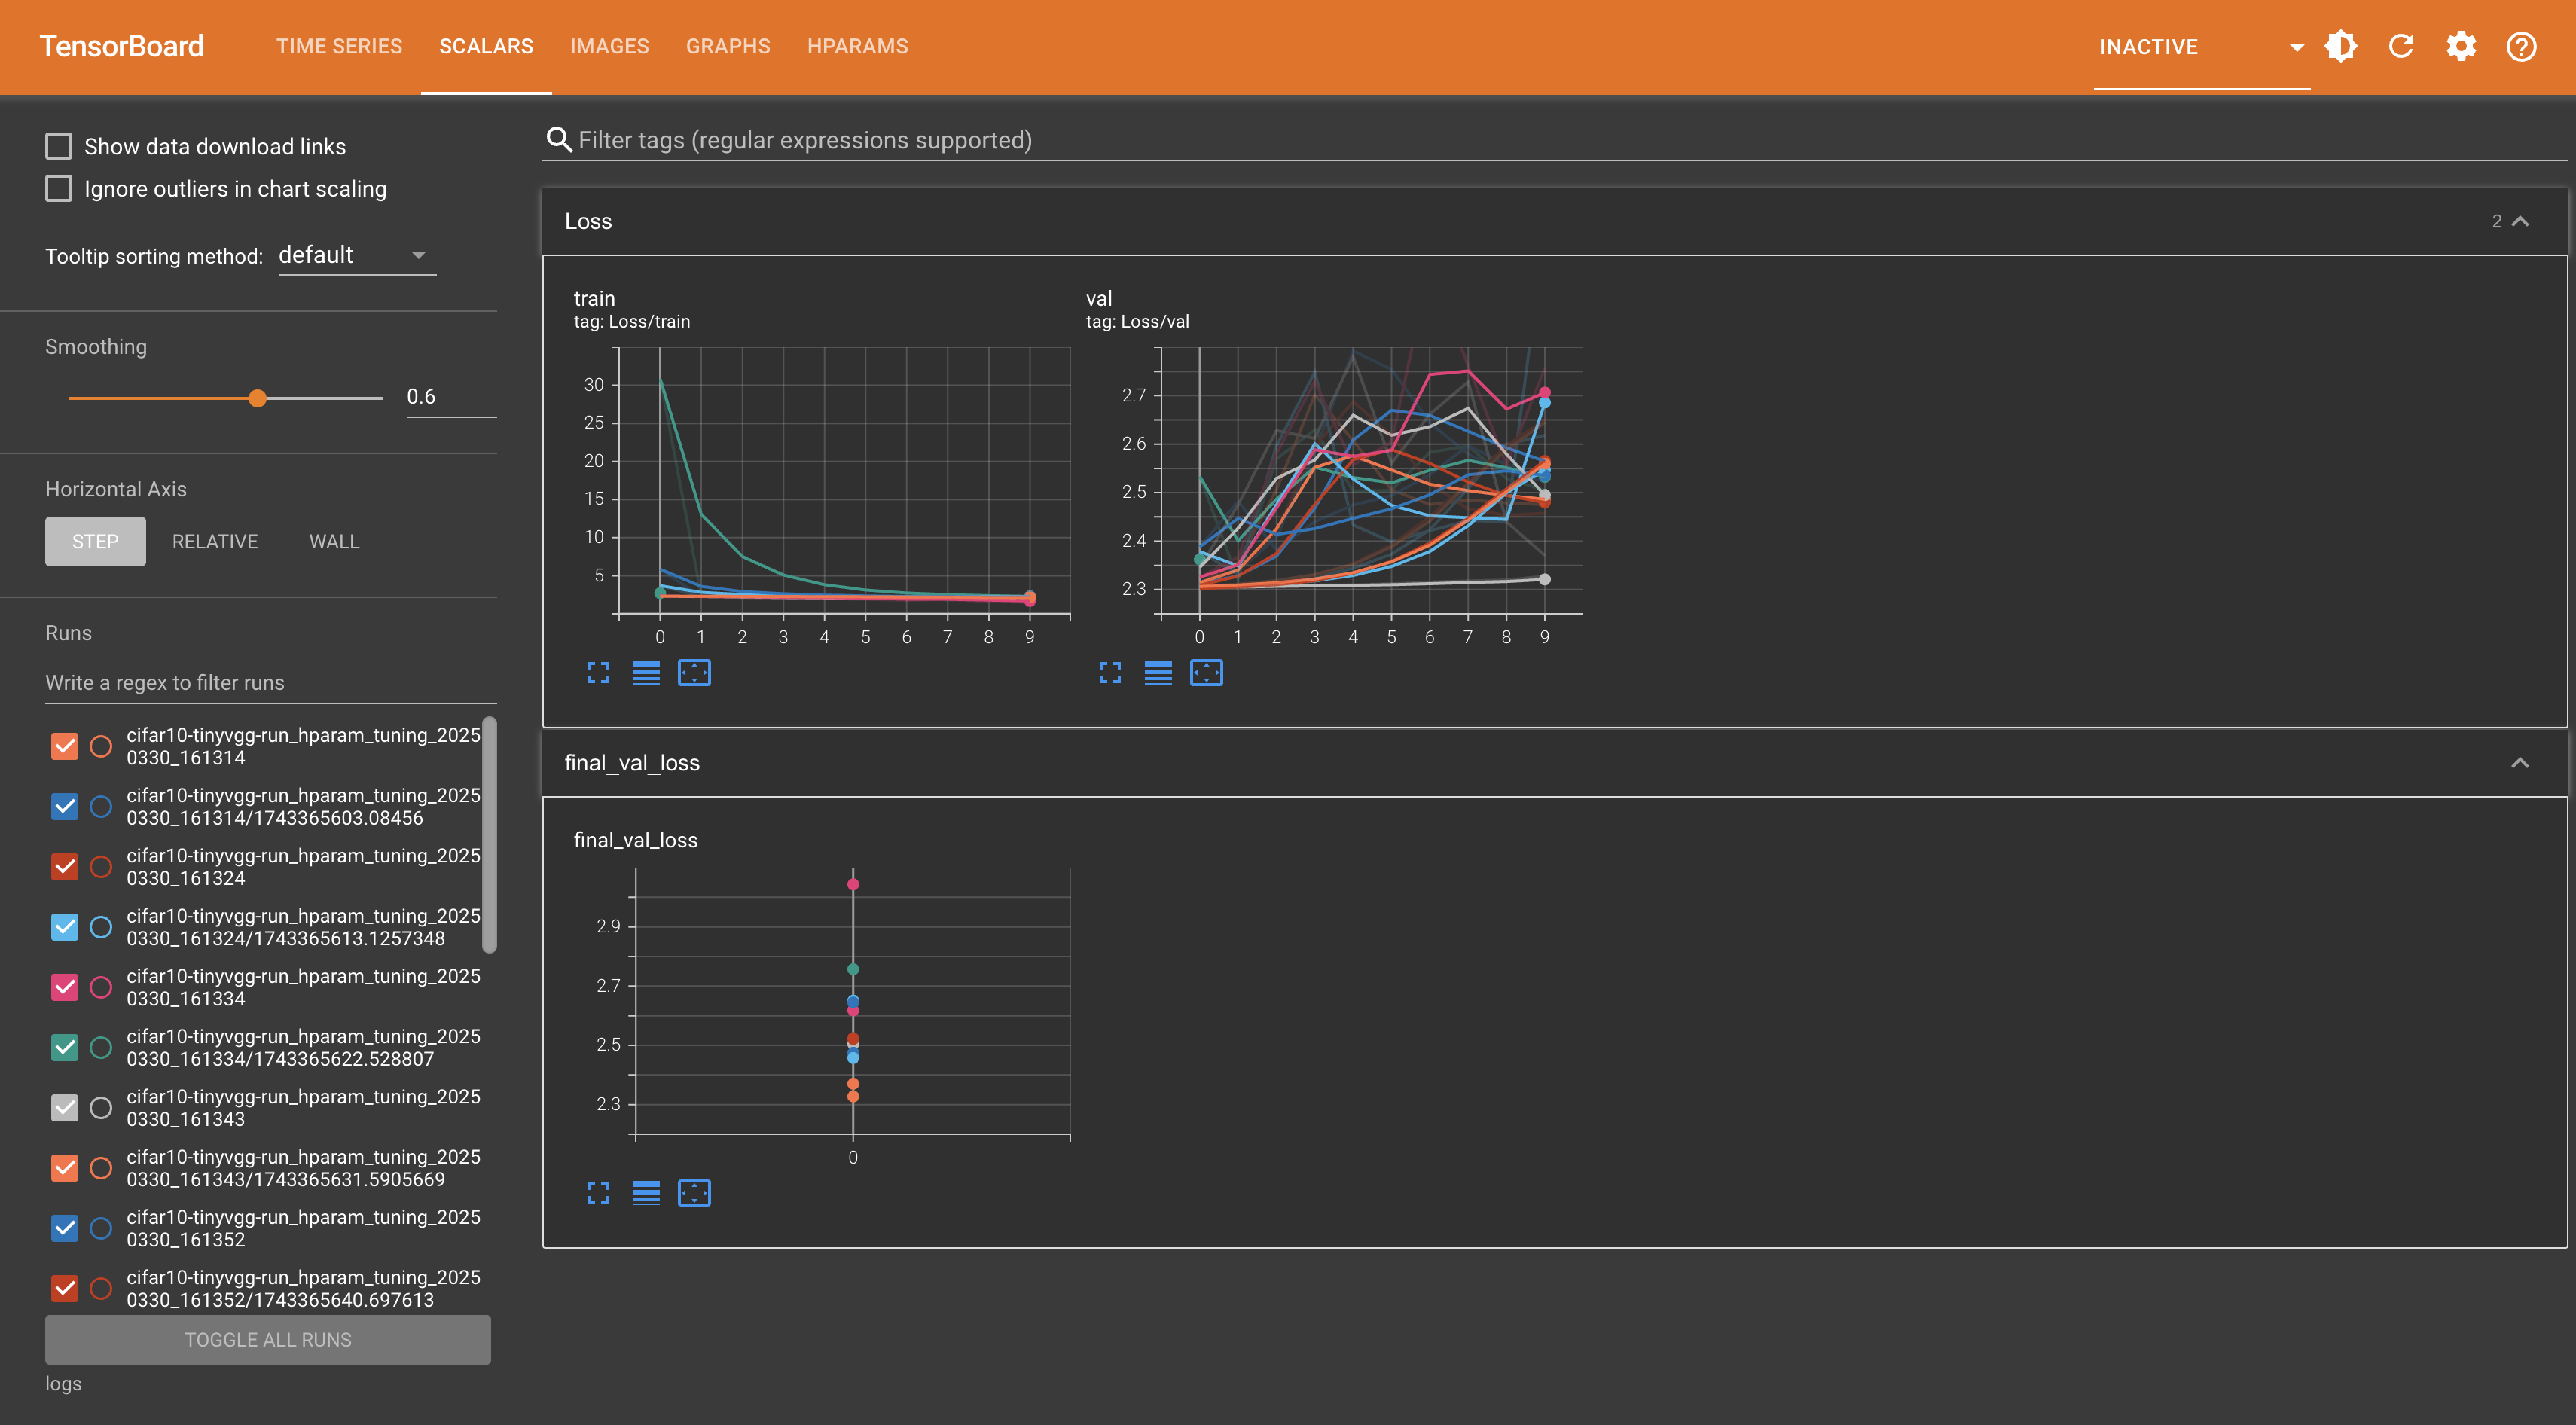Image resolution: width=2576 pixels, height=1425 pixels.
Task: Expand the Loss/train chart to full size
Action: [597, 673]
